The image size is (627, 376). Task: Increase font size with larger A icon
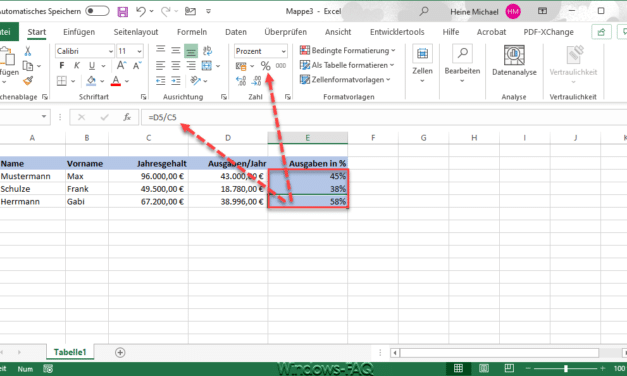click(121, 66)
